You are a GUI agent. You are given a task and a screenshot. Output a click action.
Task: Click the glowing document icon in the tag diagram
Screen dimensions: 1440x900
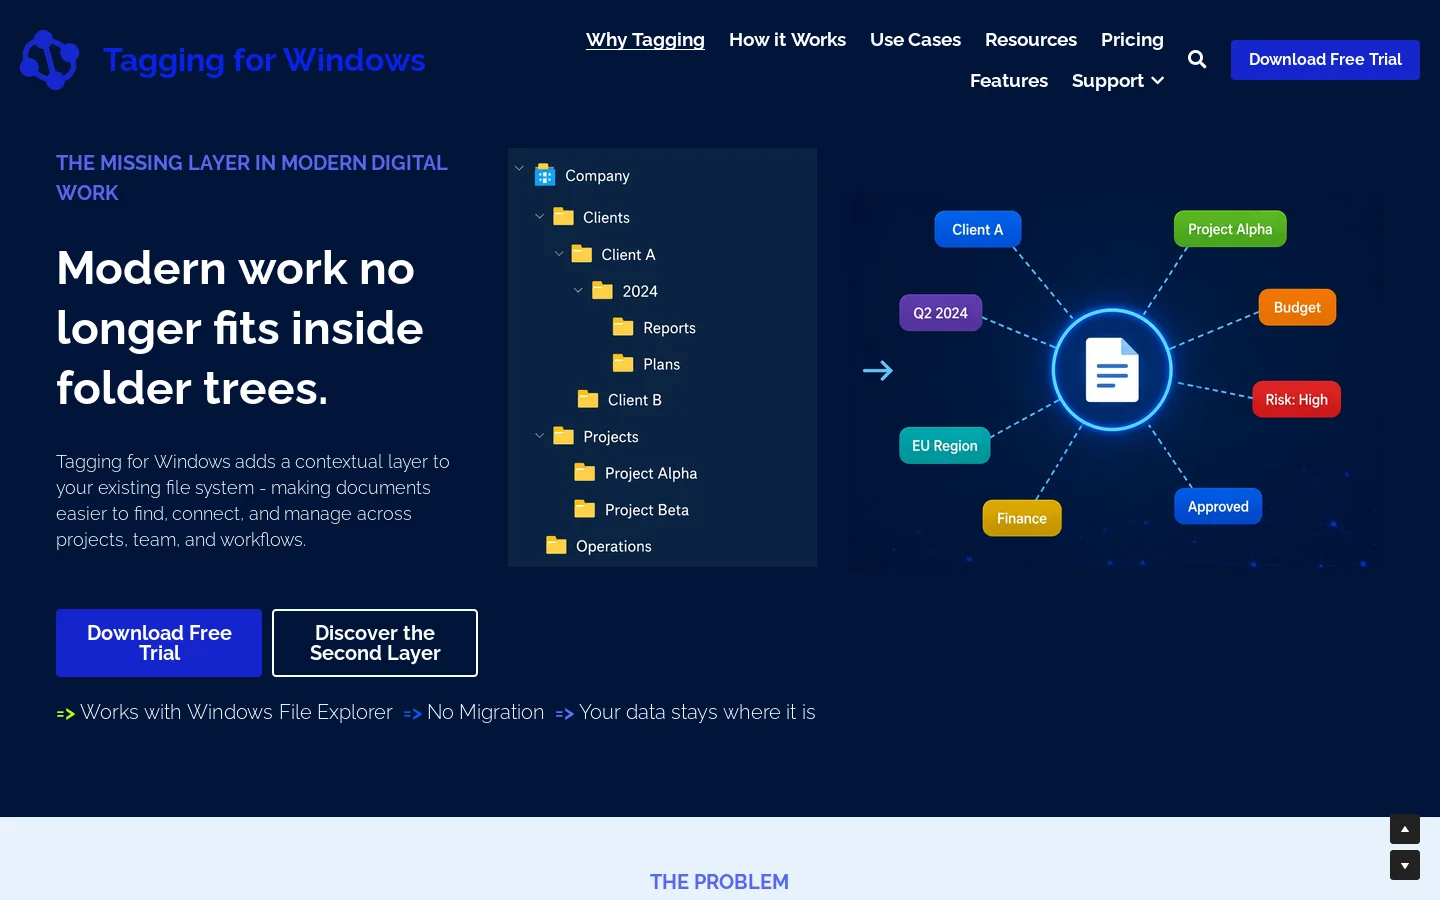[1112, 370]
